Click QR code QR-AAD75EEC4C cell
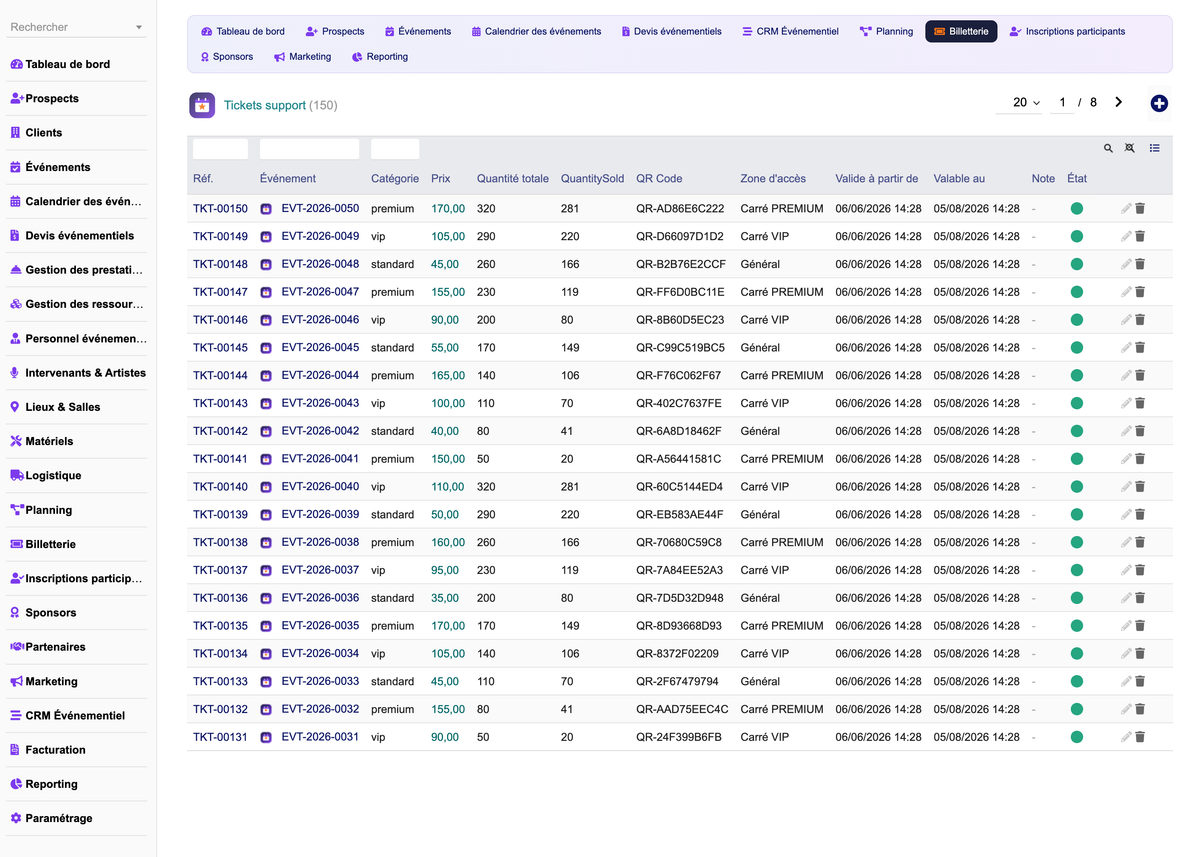The height and width of the screenshot is (857, 1200). pos(682,709)
